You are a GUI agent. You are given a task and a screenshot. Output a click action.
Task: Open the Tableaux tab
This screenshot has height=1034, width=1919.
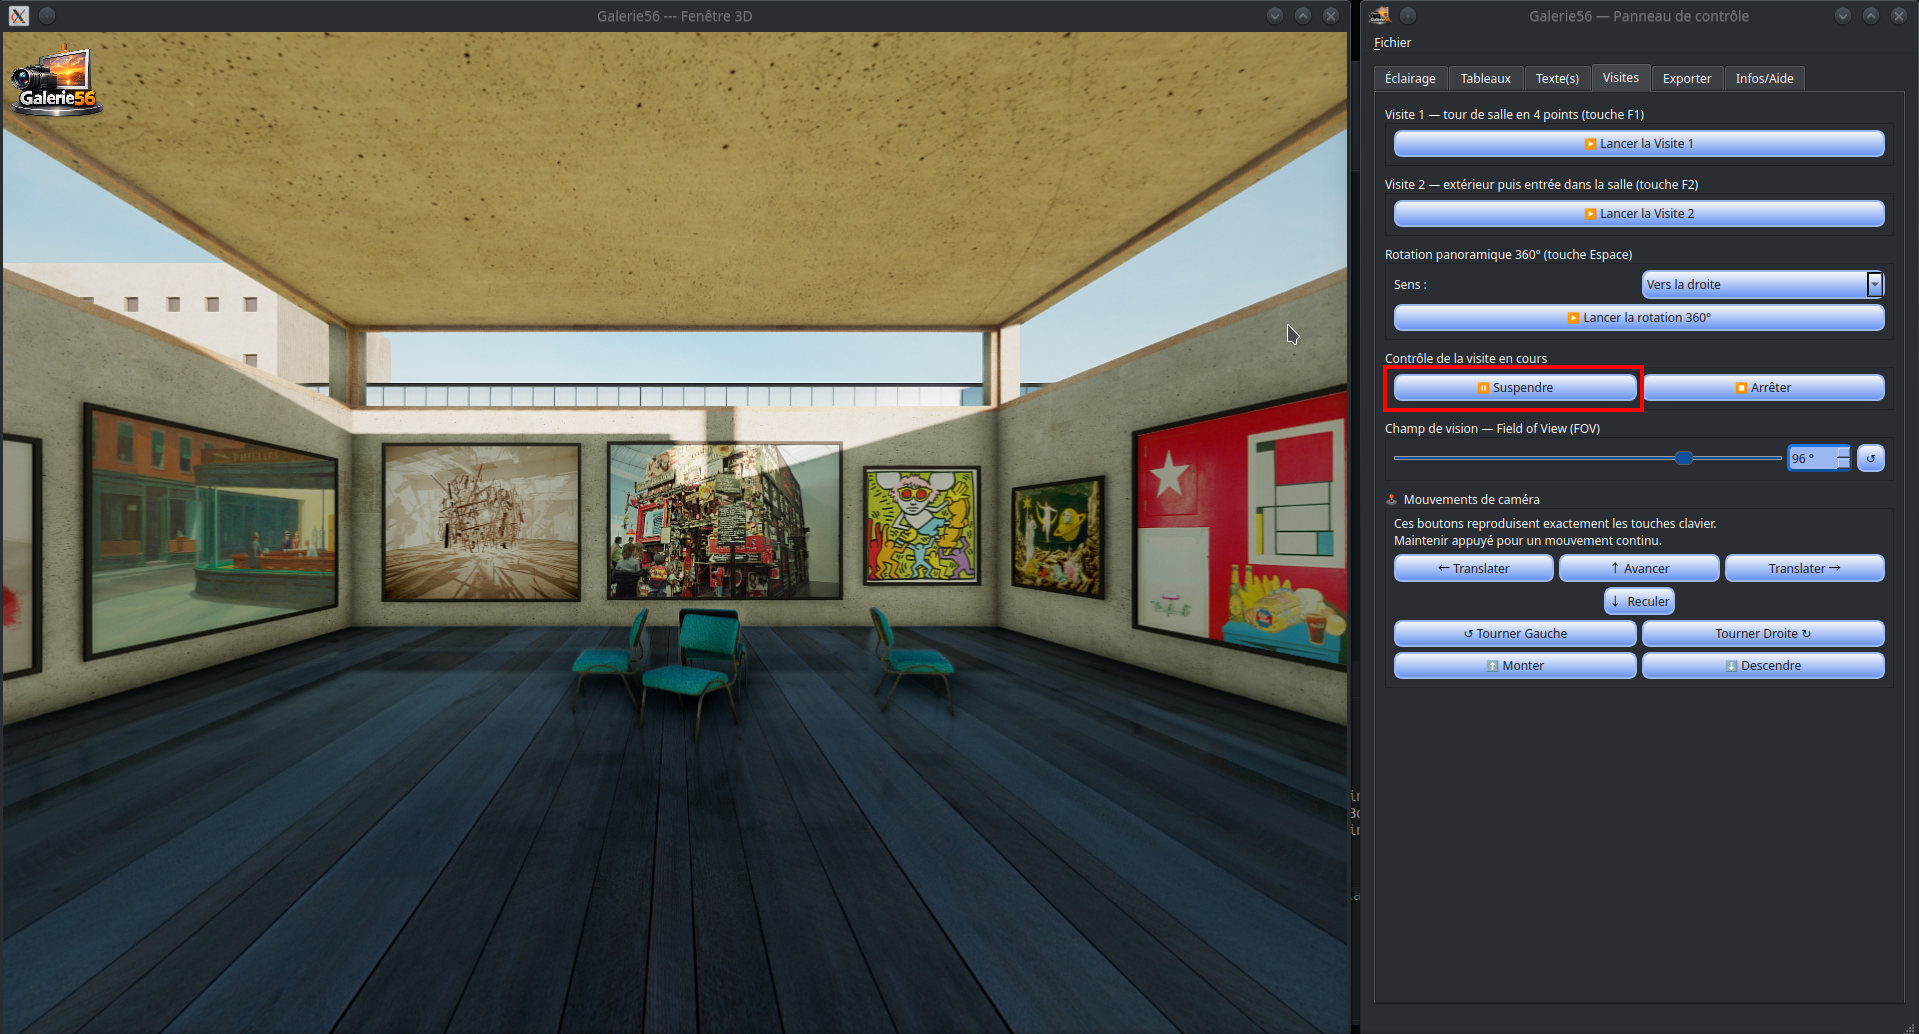coord(1485,78)
